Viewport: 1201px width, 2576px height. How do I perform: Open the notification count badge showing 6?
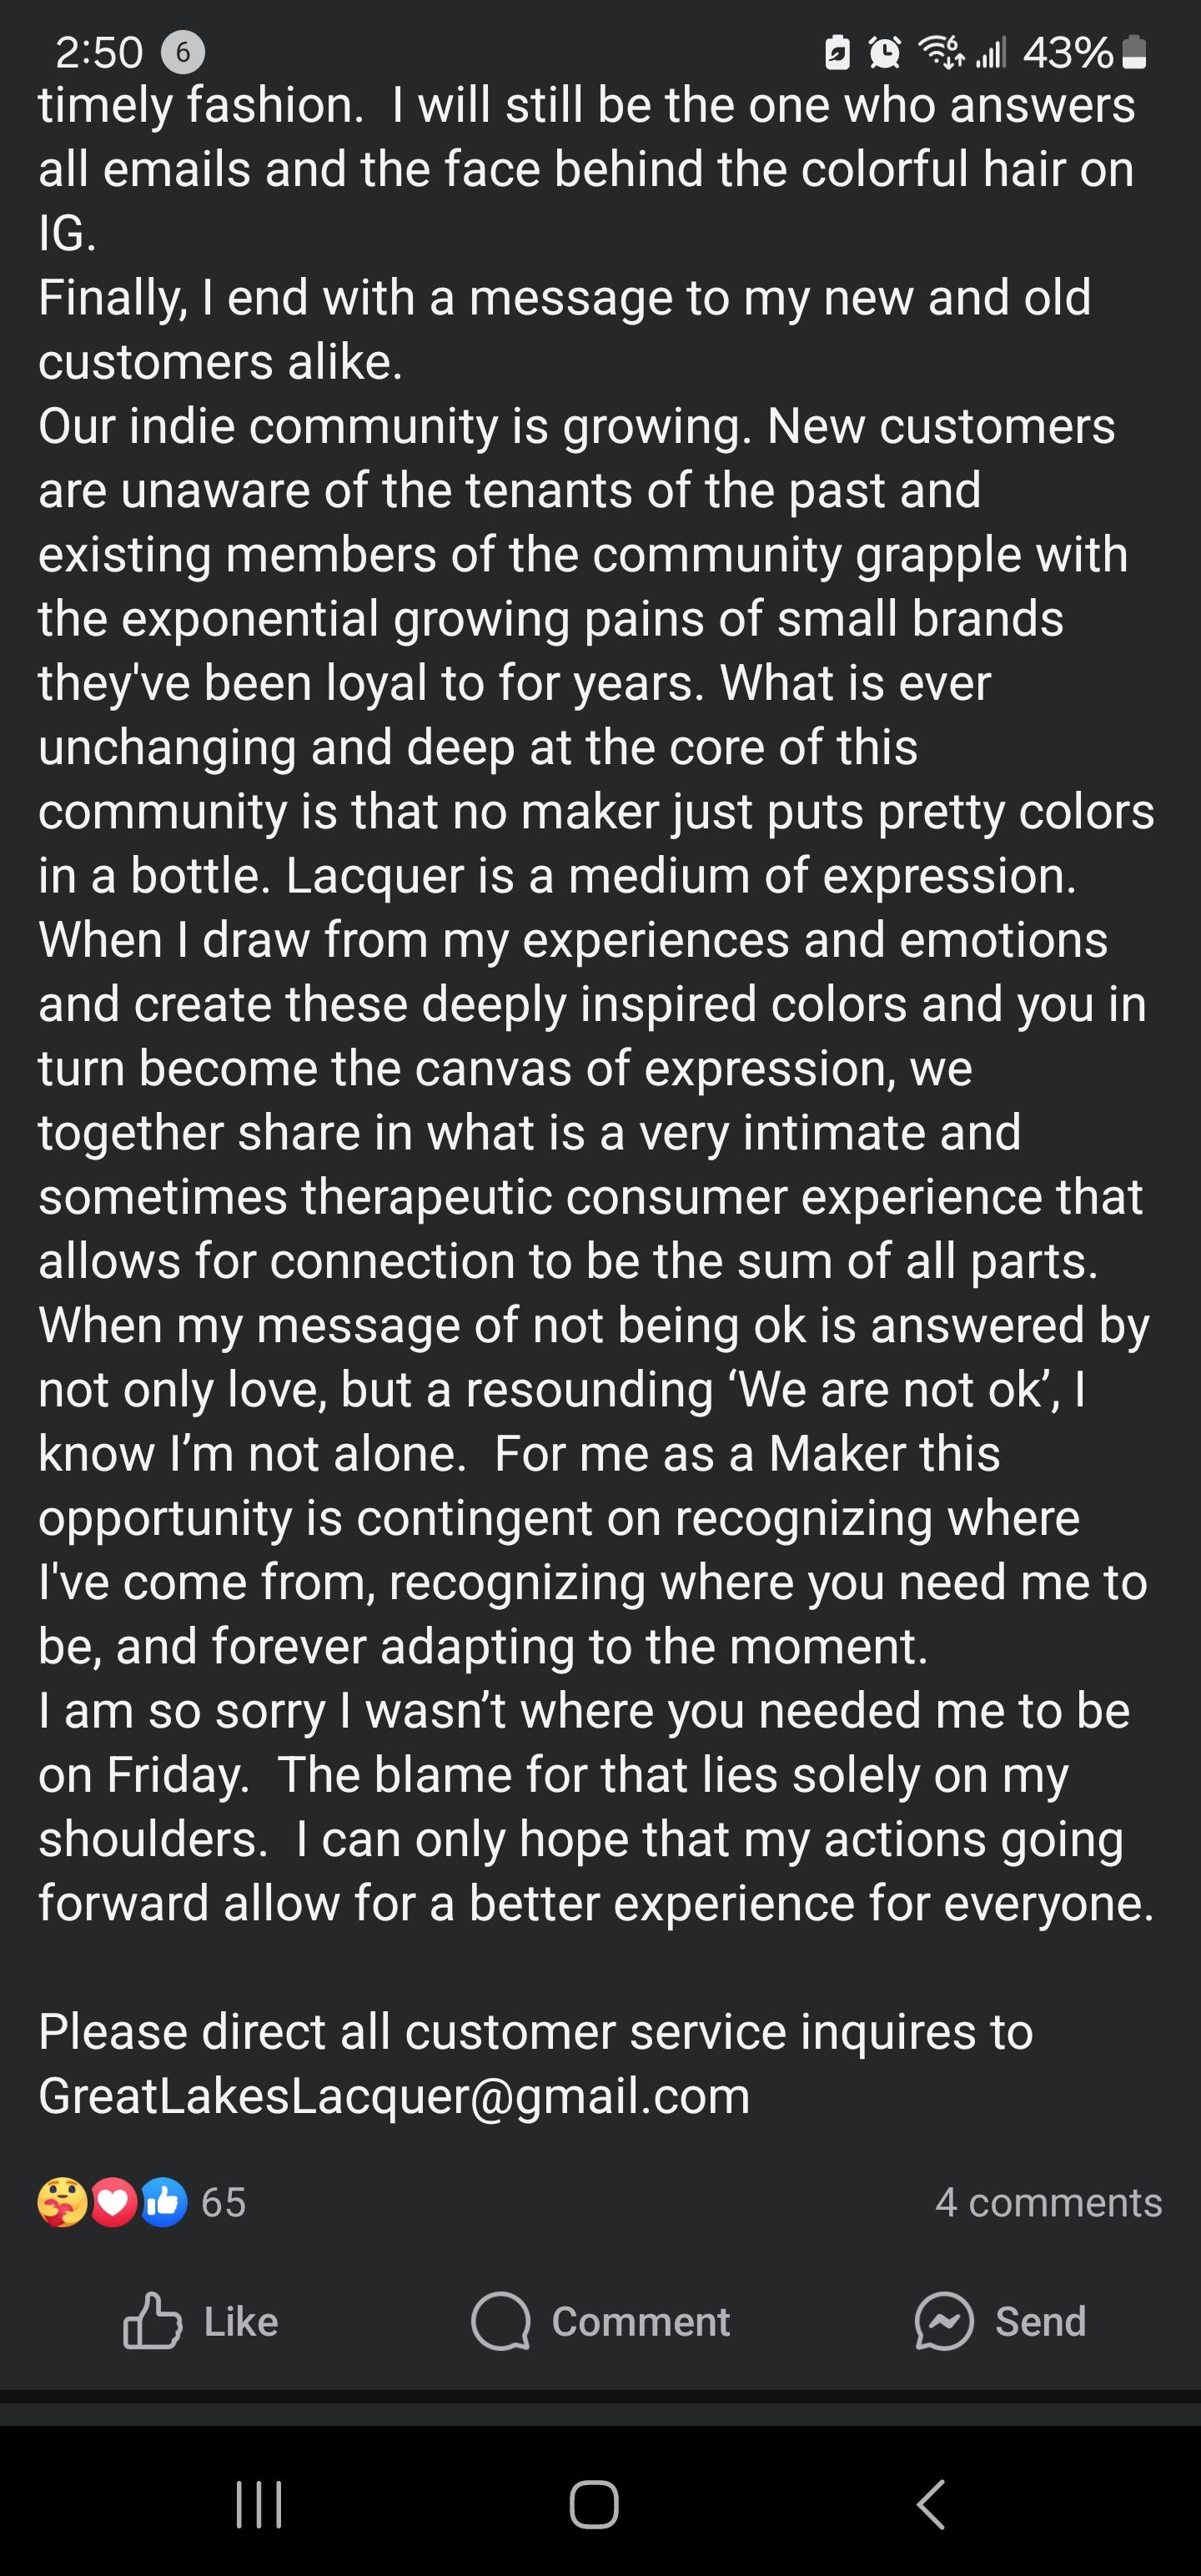183,52
